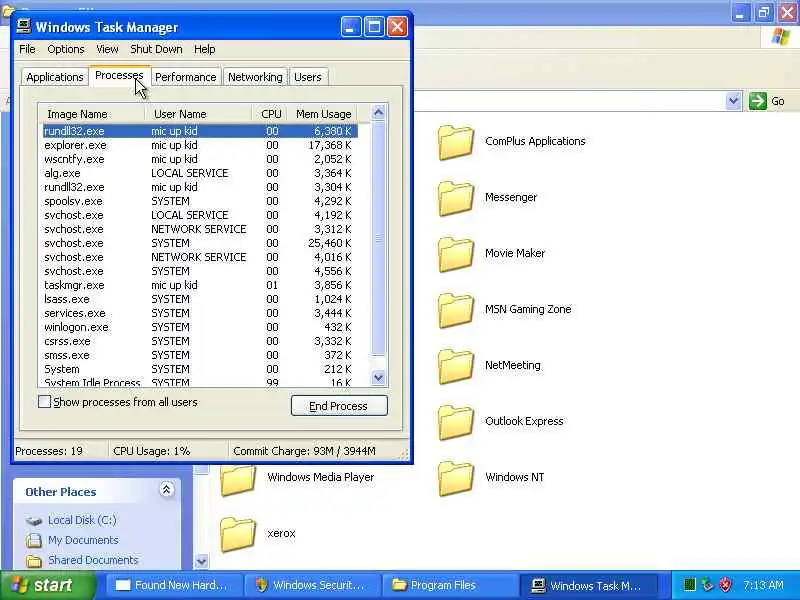Screen dimensions: 800x600
Task: Sort processes by User Name column
Action: point(198,114)
